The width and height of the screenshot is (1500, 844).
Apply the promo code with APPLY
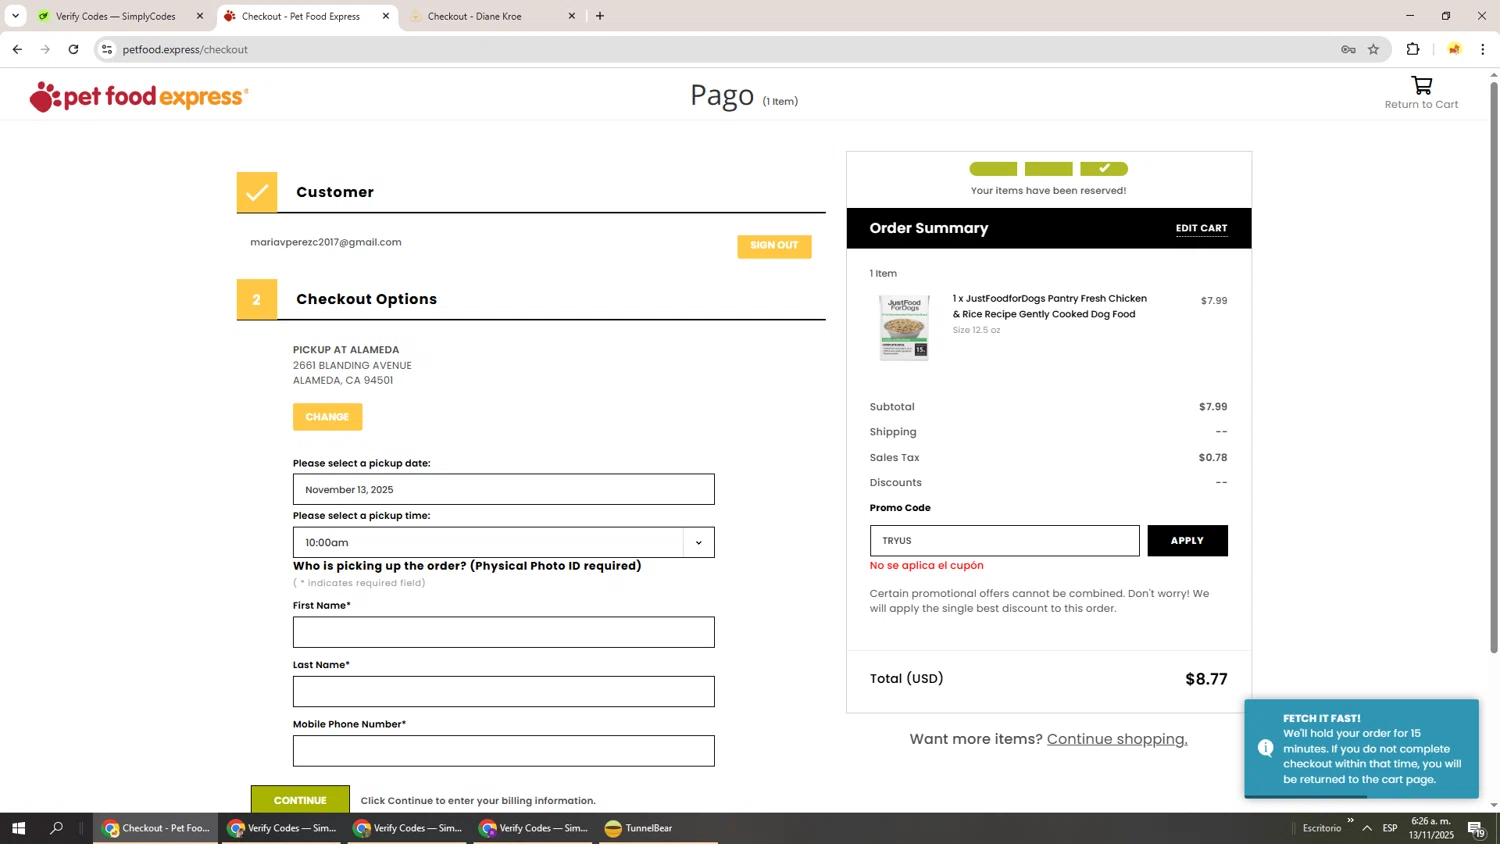click(1187, 541)
